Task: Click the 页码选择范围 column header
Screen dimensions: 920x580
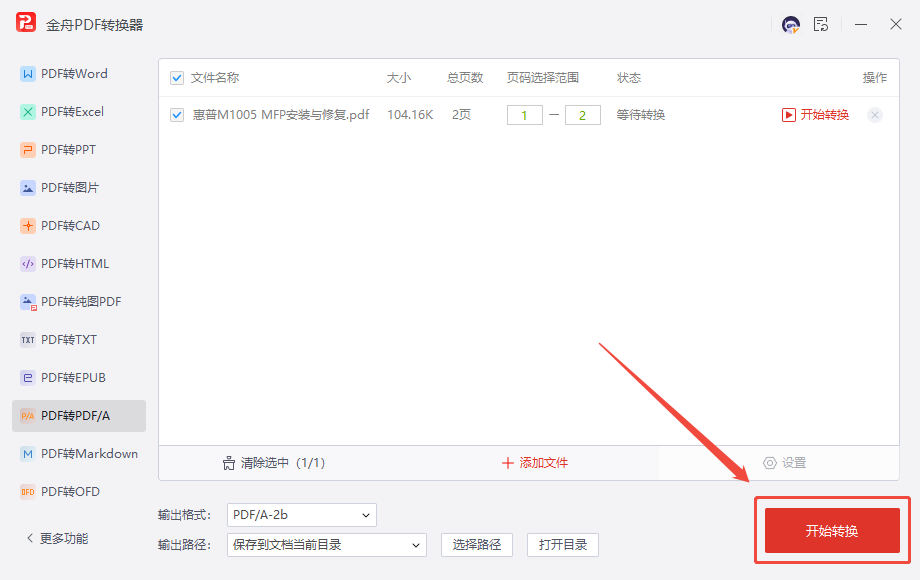Action: [x=543, y=78]
